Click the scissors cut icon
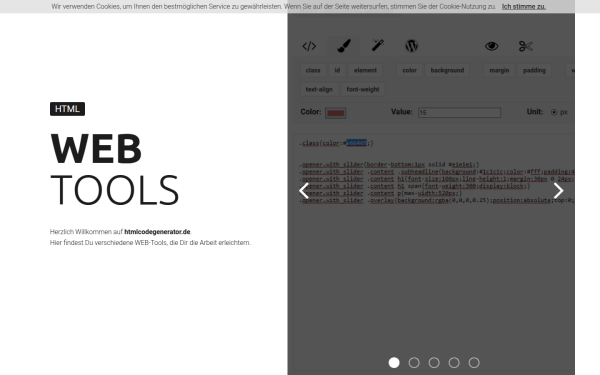 [x=526, y=46]
